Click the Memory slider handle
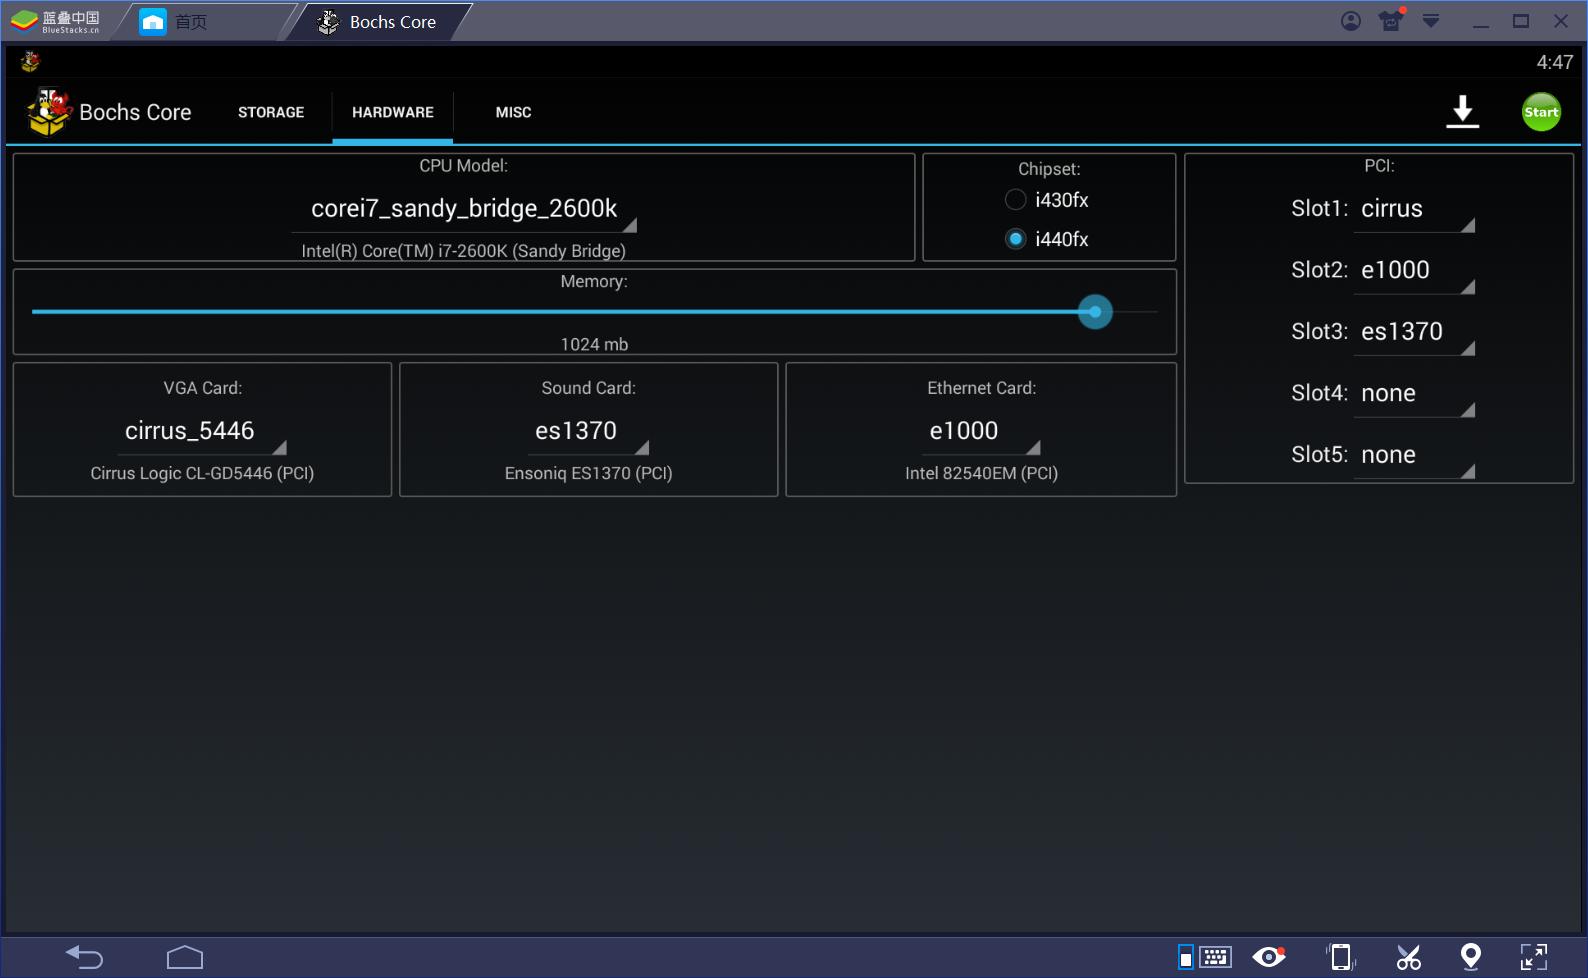 (1095, 312)
